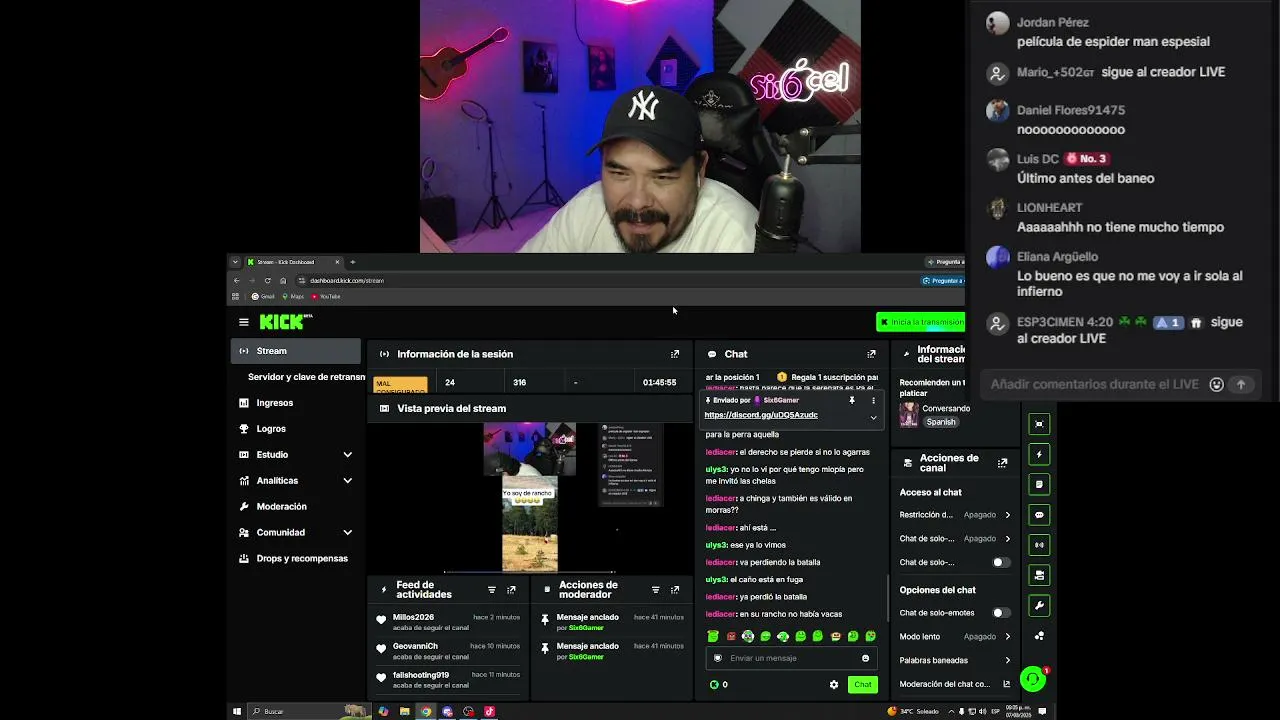Open emoji picker in LIVE comment box
Image resolution: width=1280 pixels, height=720 pixels.
(x=1216, y=384)
